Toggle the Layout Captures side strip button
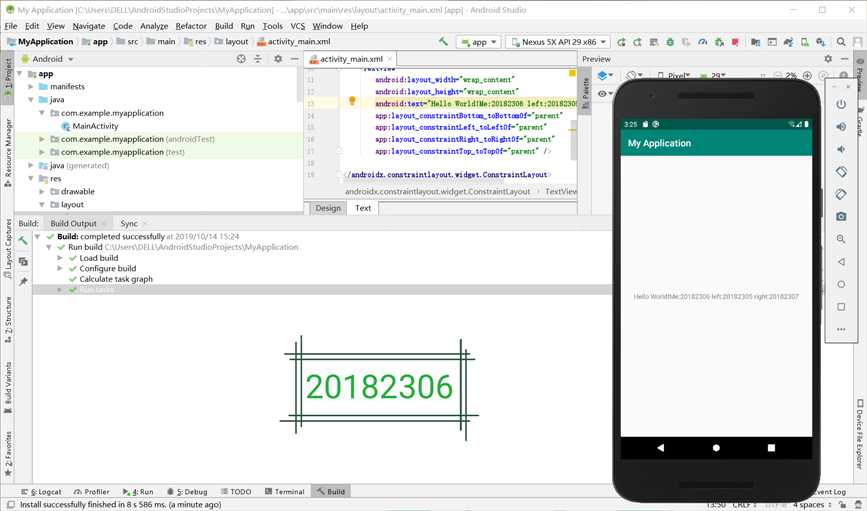 click(8, 248)
